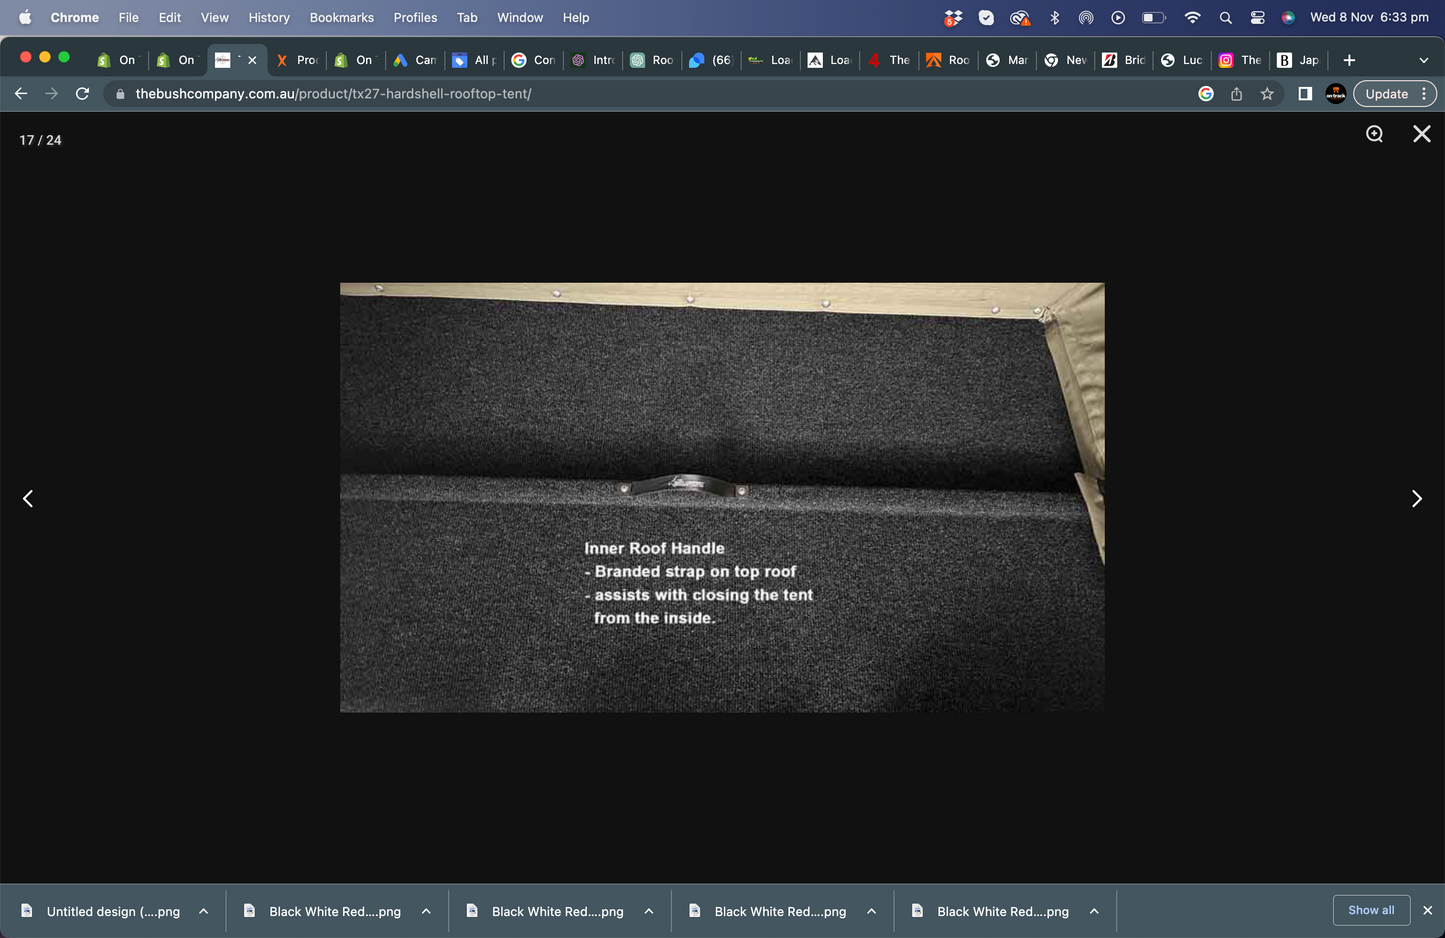This screenshot has height=938, width=1445.
Task: Switch to the 'Nev' tab
Action: [x=1064, y=60]
